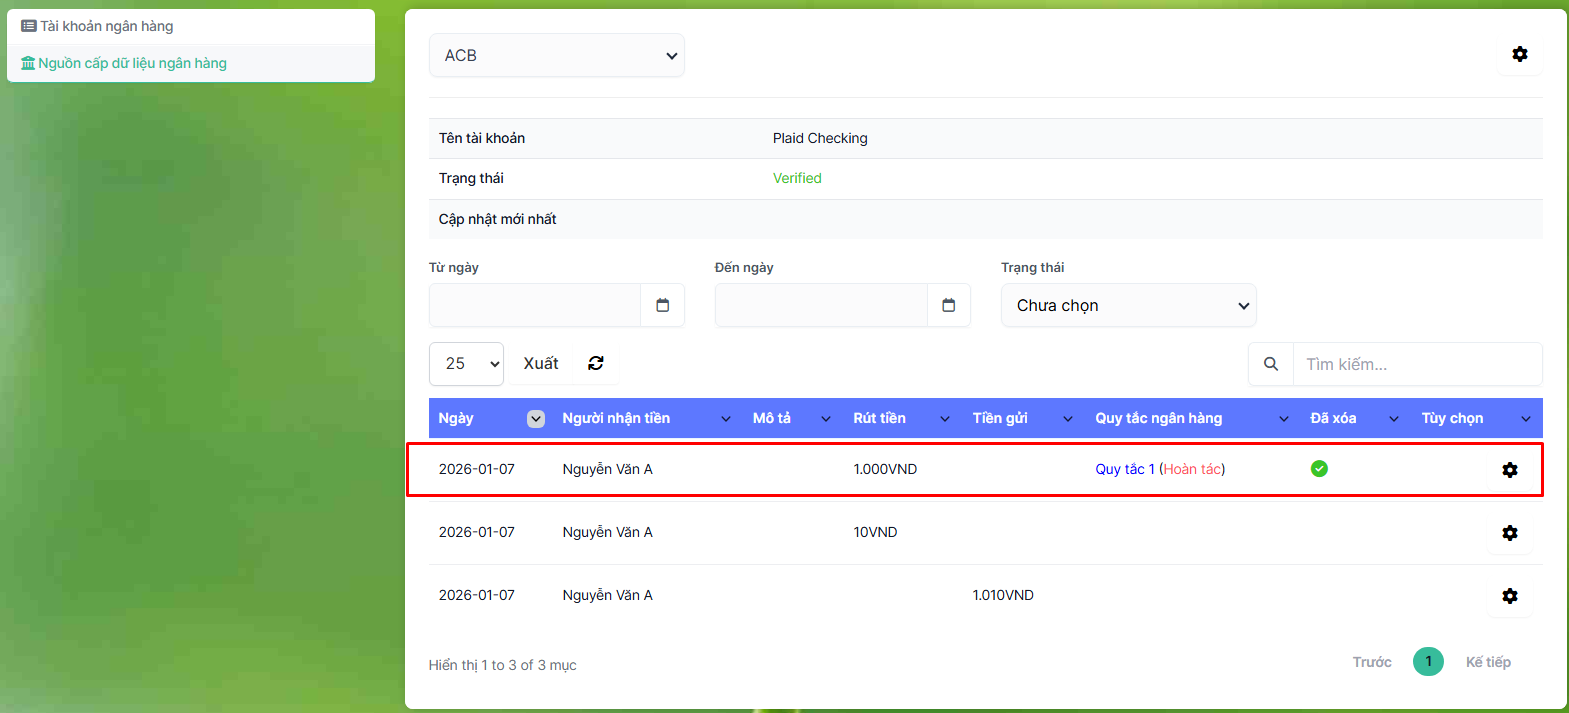Click the 'Tìm kiếm...' search input field

(1416, 364)
